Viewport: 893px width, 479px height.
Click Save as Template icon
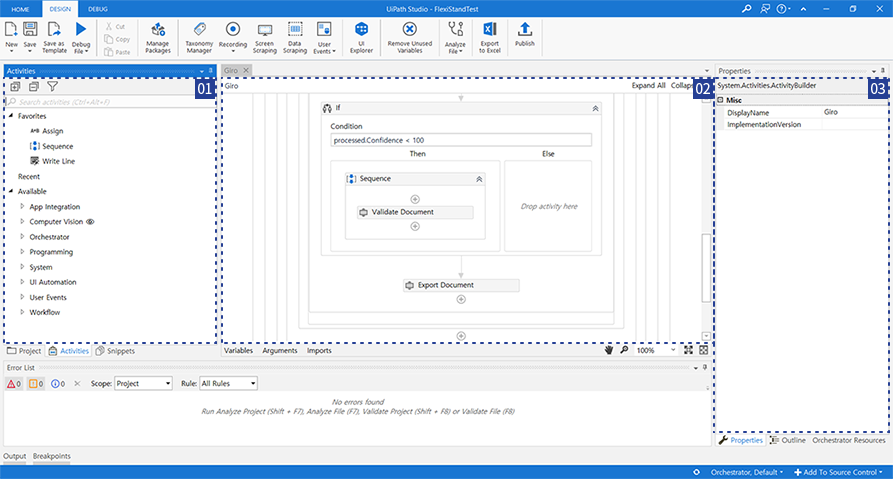coord(54,30)
